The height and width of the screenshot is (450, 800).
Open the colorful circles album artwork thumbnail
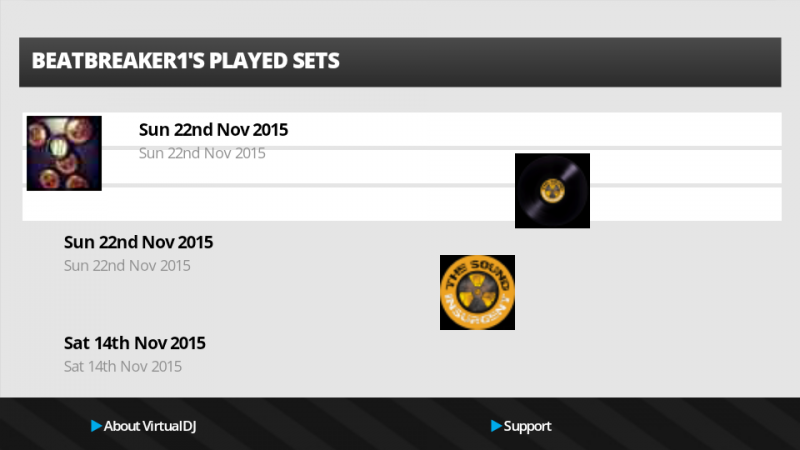click(64, 153)
